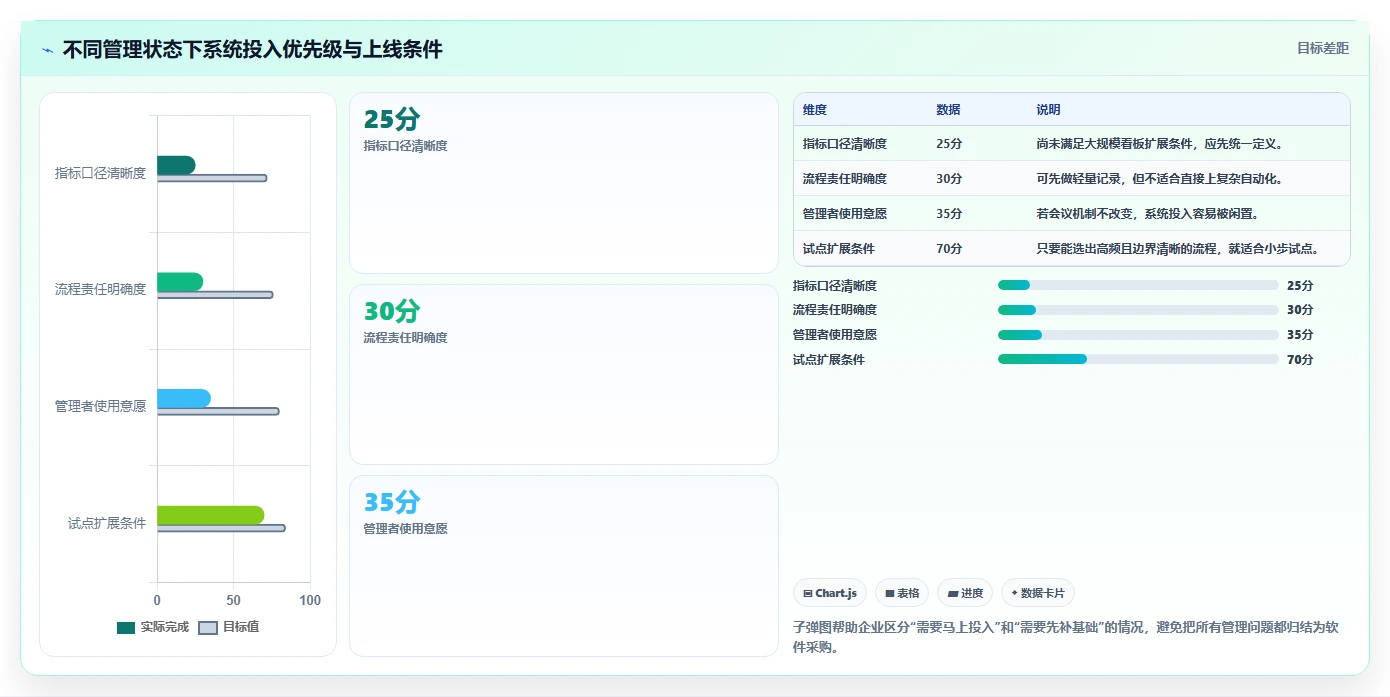Toggle the 目标值 legend color box

[x=208, y=628]
